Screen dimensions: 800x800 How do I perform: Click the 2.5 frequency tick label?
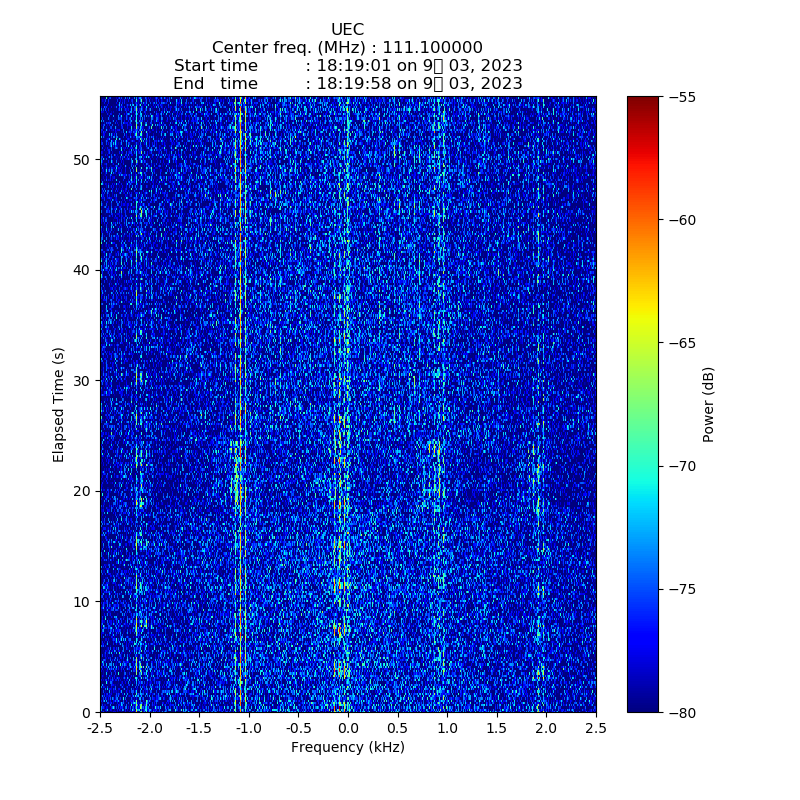coord(595,729)
